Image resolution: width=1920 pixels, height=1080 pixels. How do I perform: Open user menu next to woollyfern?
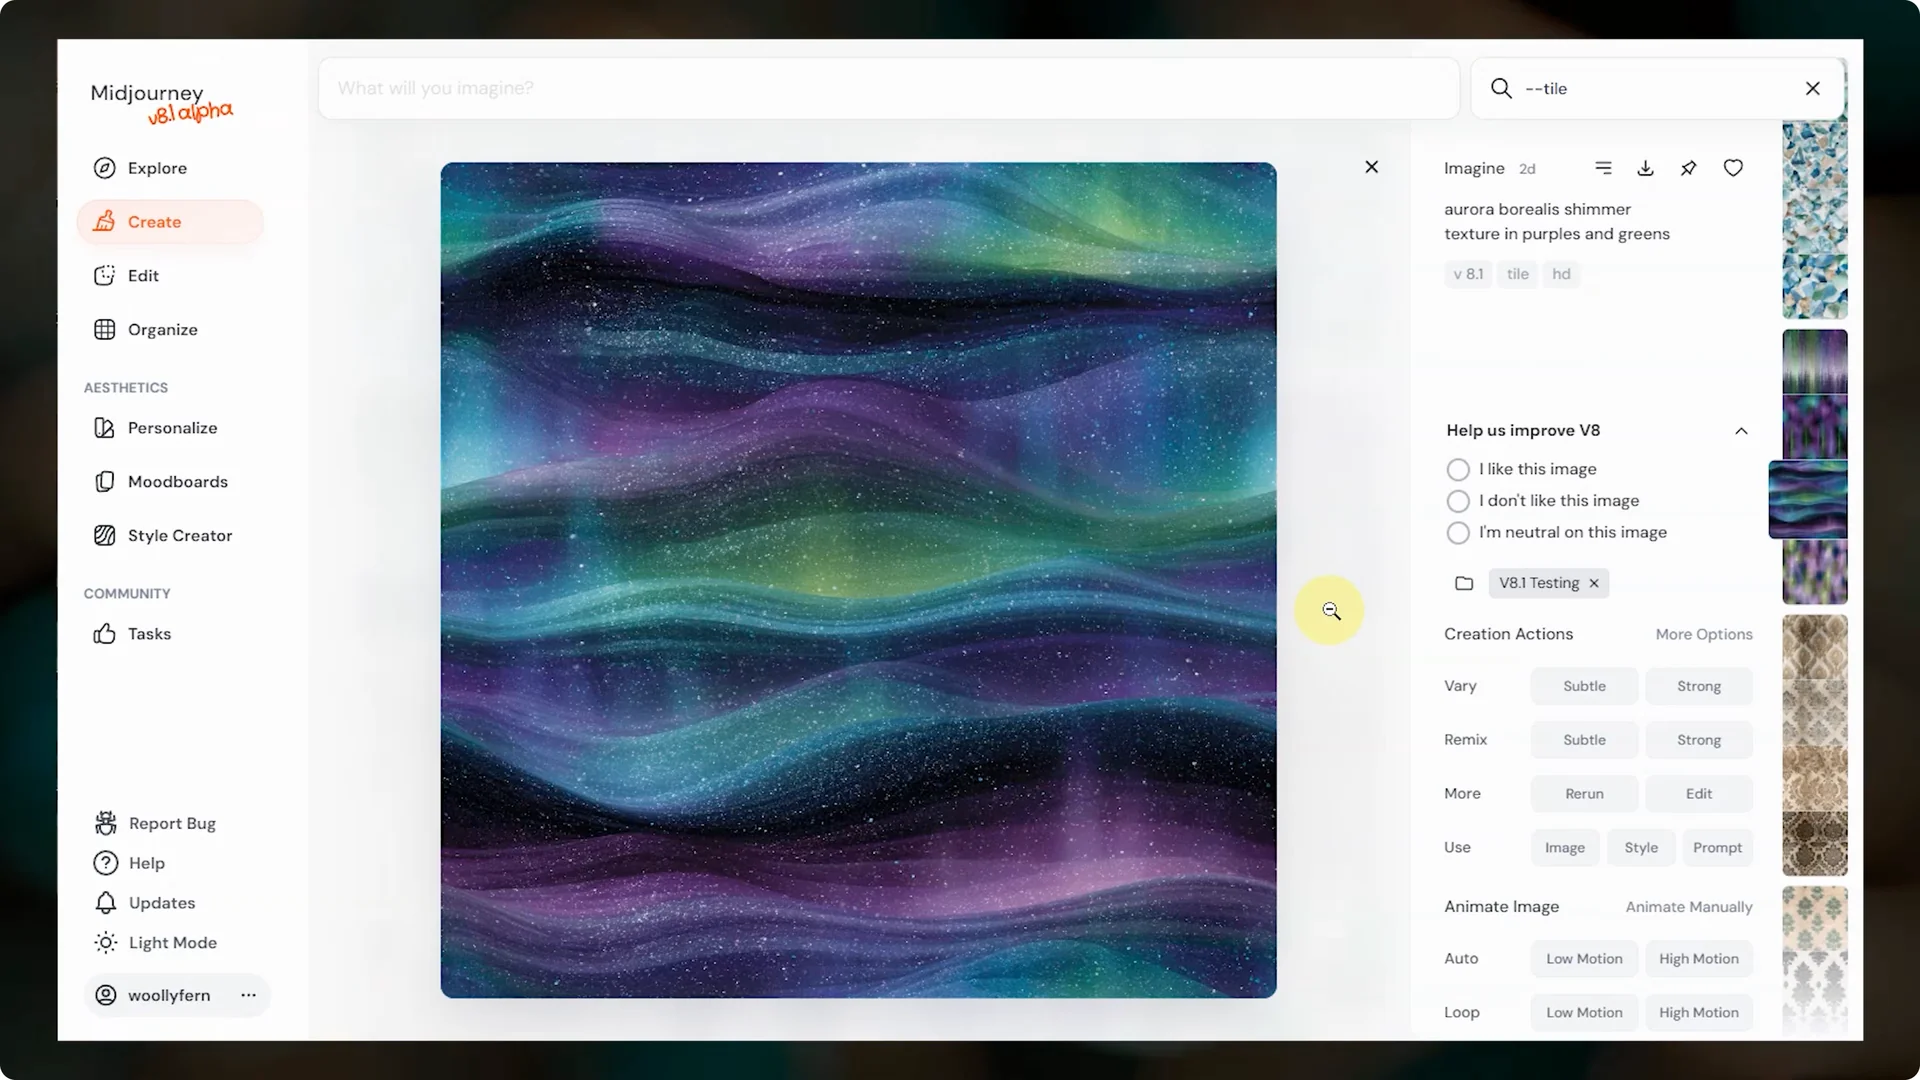click(248, 995)
